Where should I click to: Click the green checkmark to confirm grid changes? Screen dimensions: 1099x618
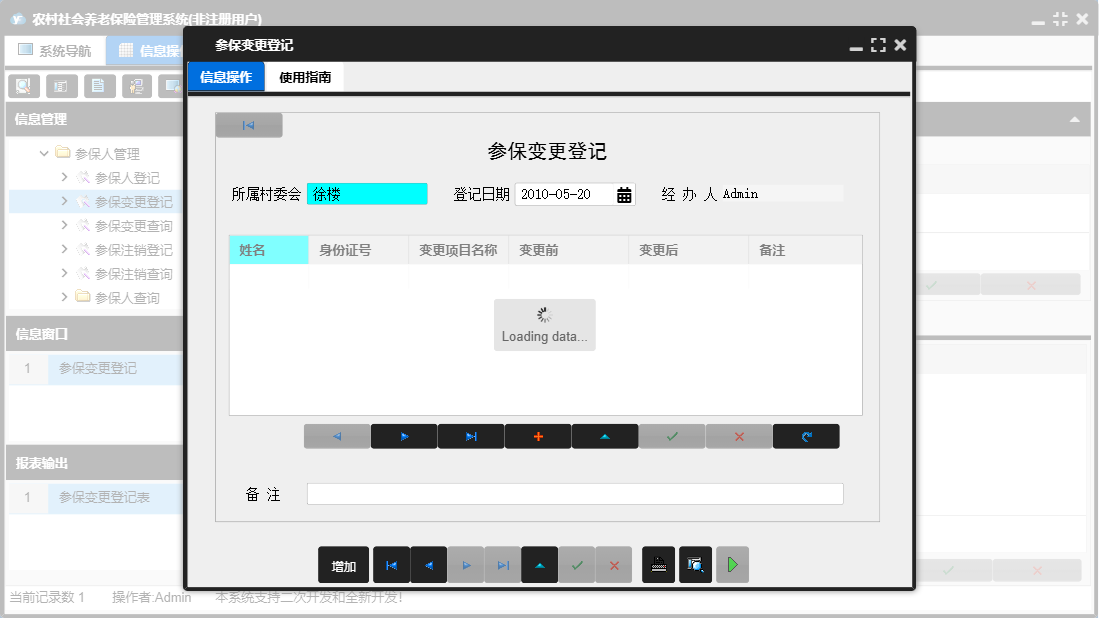pyautogui.click(x=672, y=436)
